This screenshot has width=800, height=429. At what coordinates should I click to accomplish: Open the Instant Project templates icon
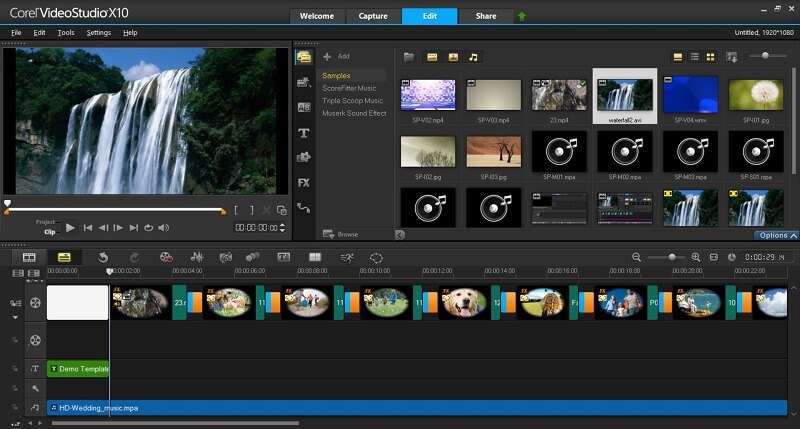click(x=304, y=82)
